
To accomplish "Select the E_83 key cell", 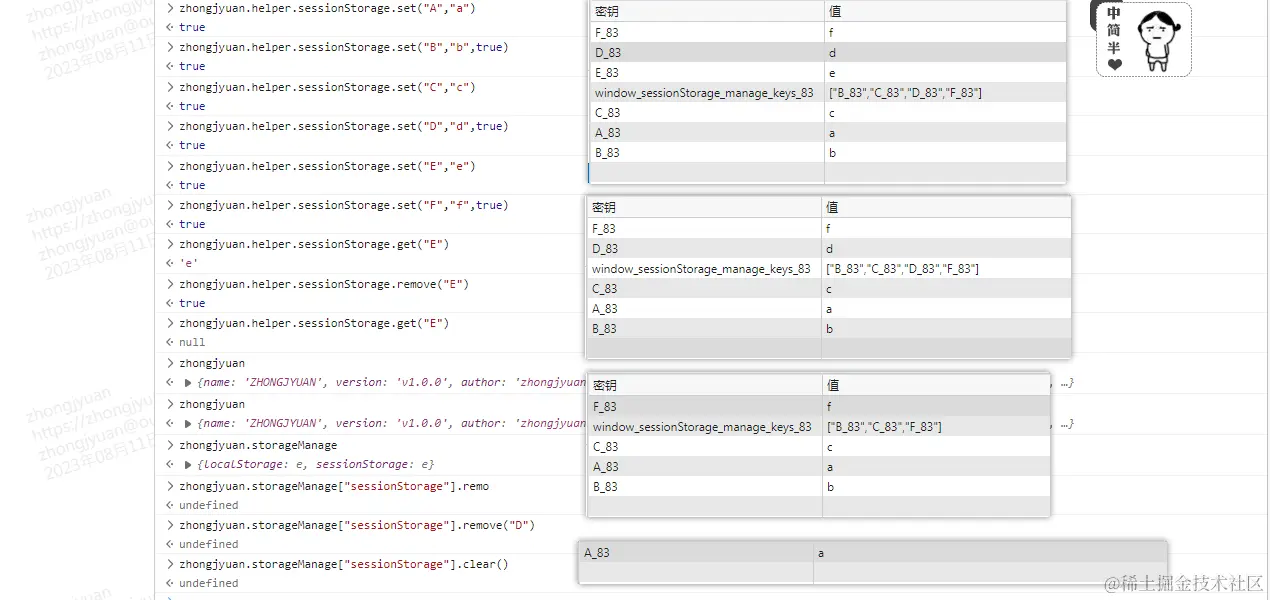I will point(706,73).
